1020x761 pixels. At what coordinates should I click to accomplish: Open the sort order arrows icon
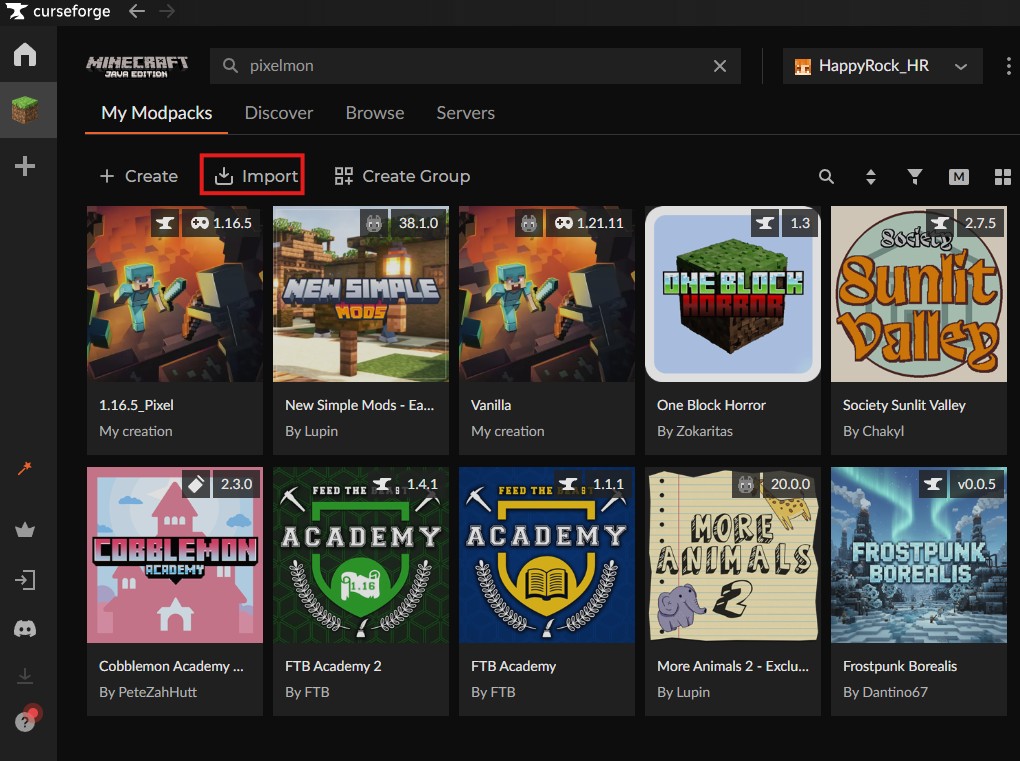870,176
